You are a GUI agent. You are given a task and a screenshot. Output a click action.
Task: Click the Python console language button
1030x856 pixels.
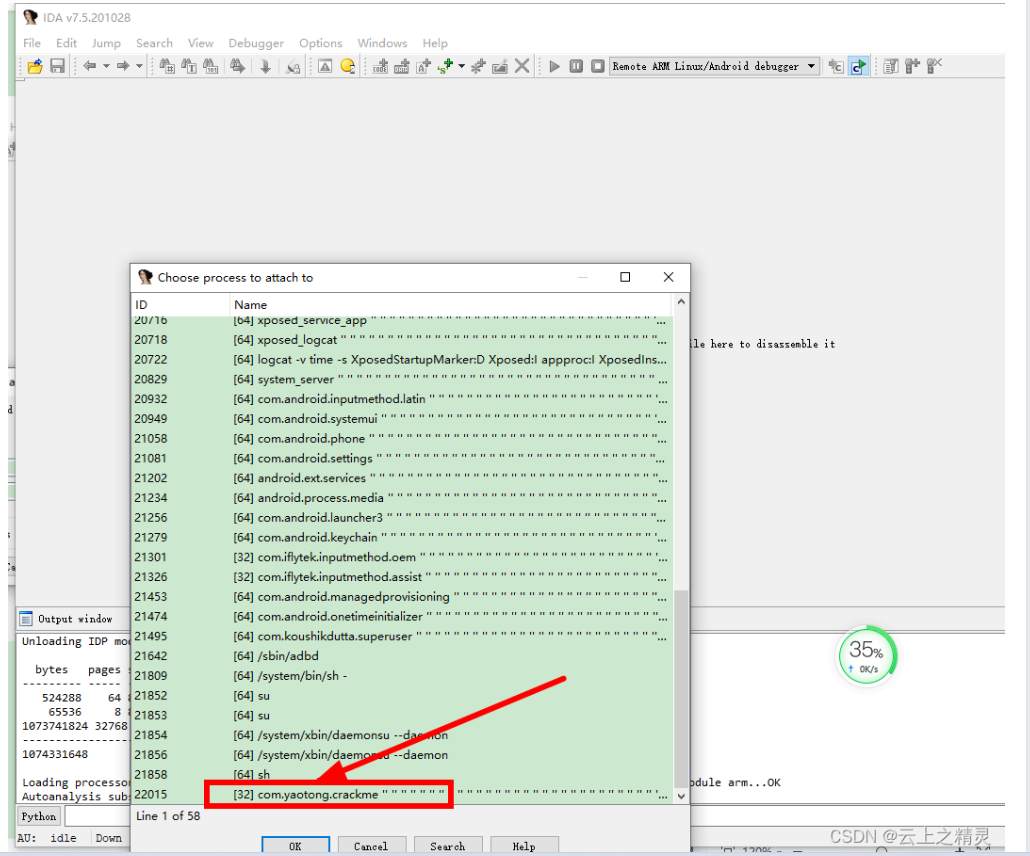tap(39, 817)
